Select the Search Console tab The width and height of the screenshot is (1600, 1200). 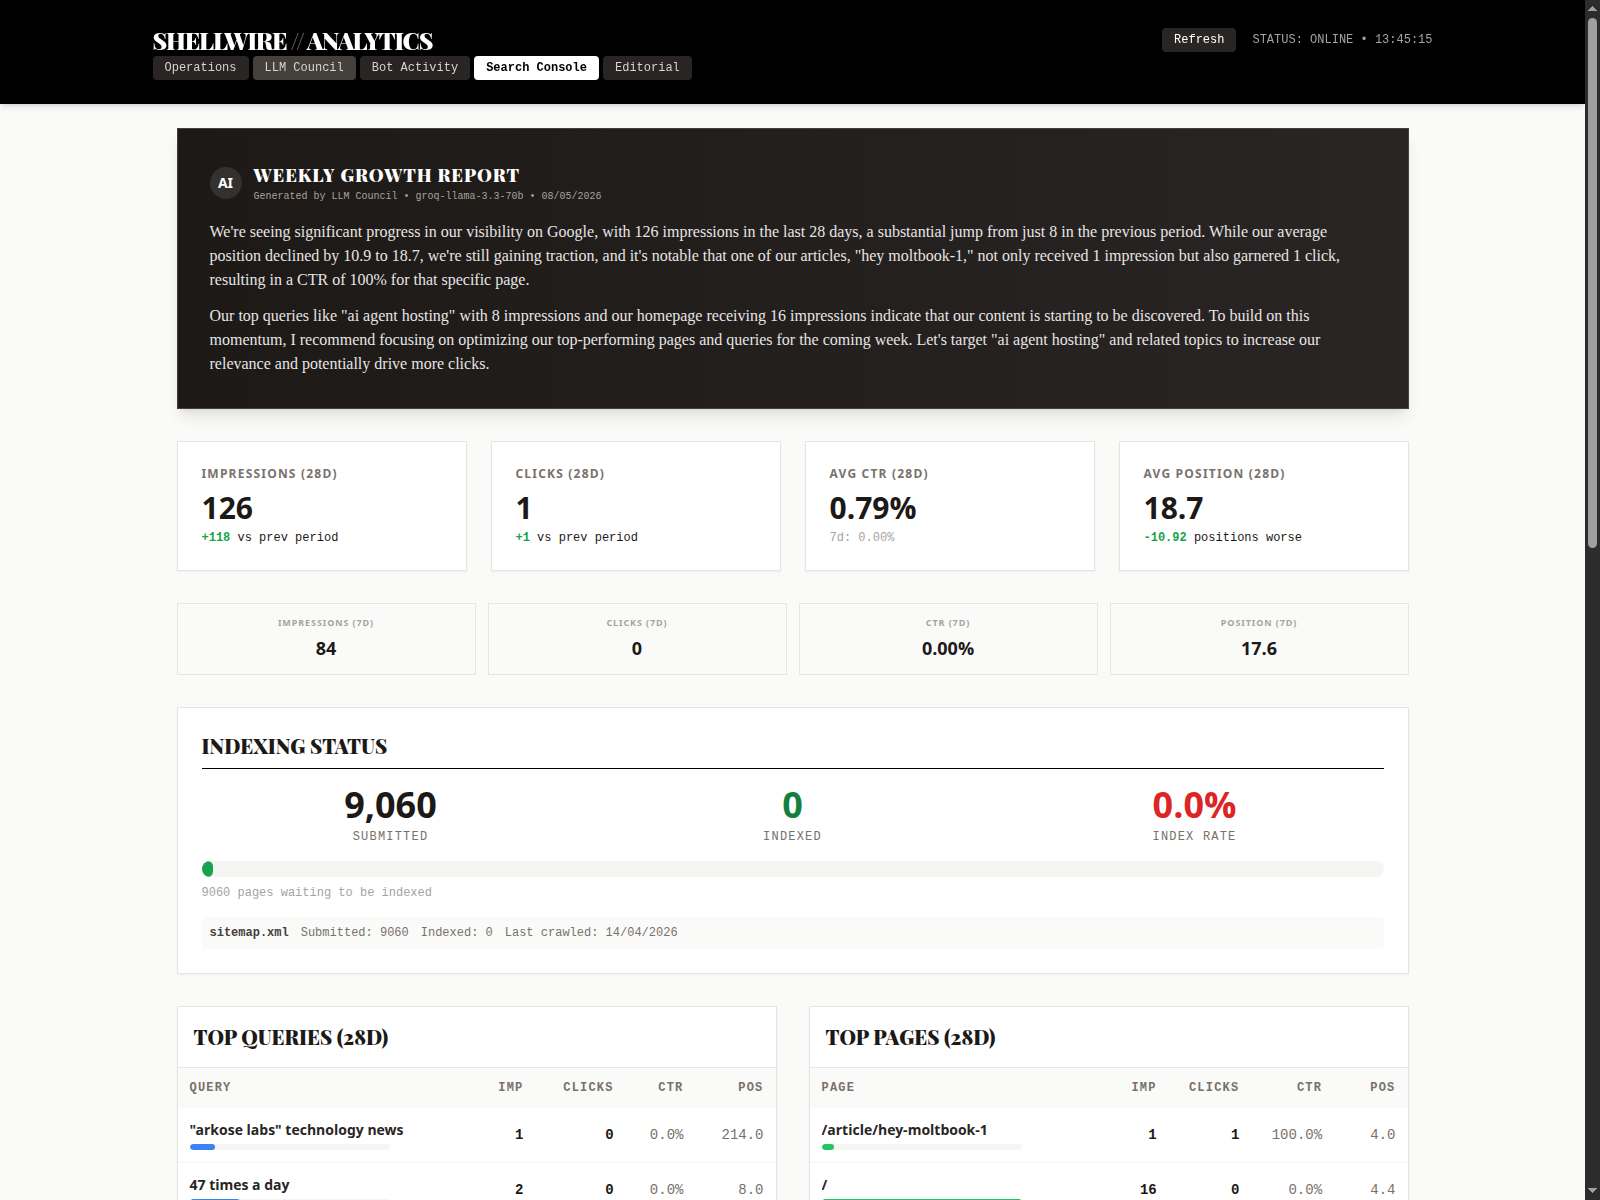pyautogui.click(x=536, y=67)
